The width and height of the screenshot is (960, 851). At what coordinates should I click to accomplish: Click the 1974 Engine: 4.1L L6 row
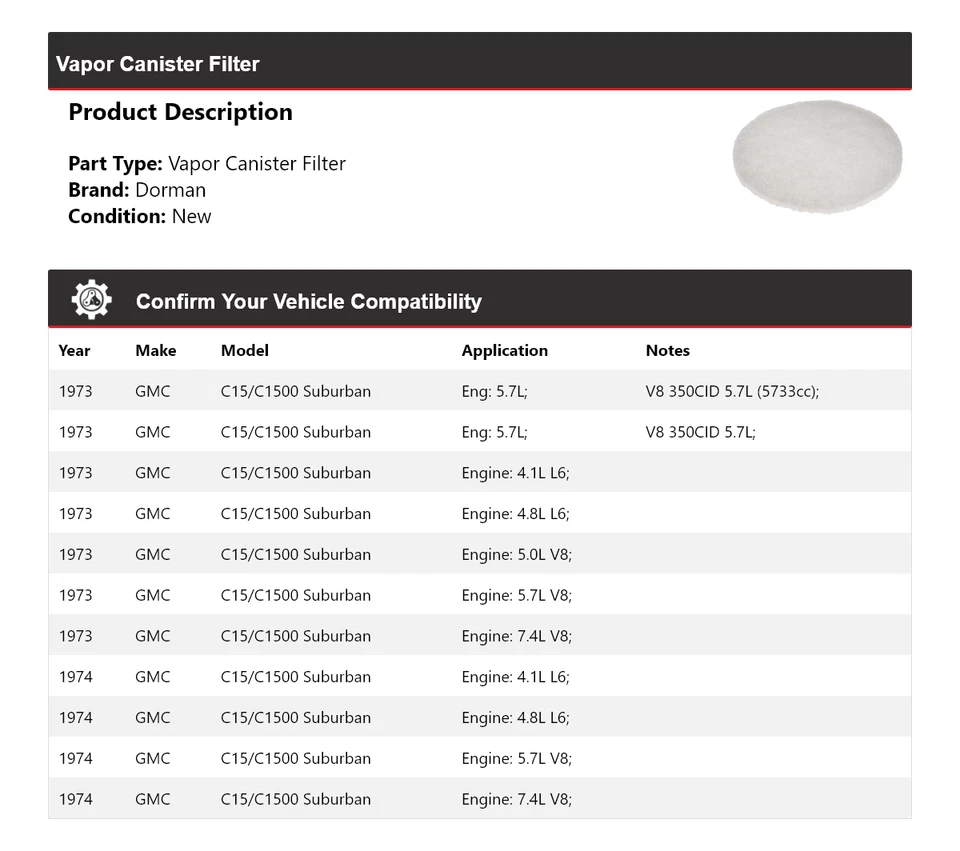tap(479, 677)
